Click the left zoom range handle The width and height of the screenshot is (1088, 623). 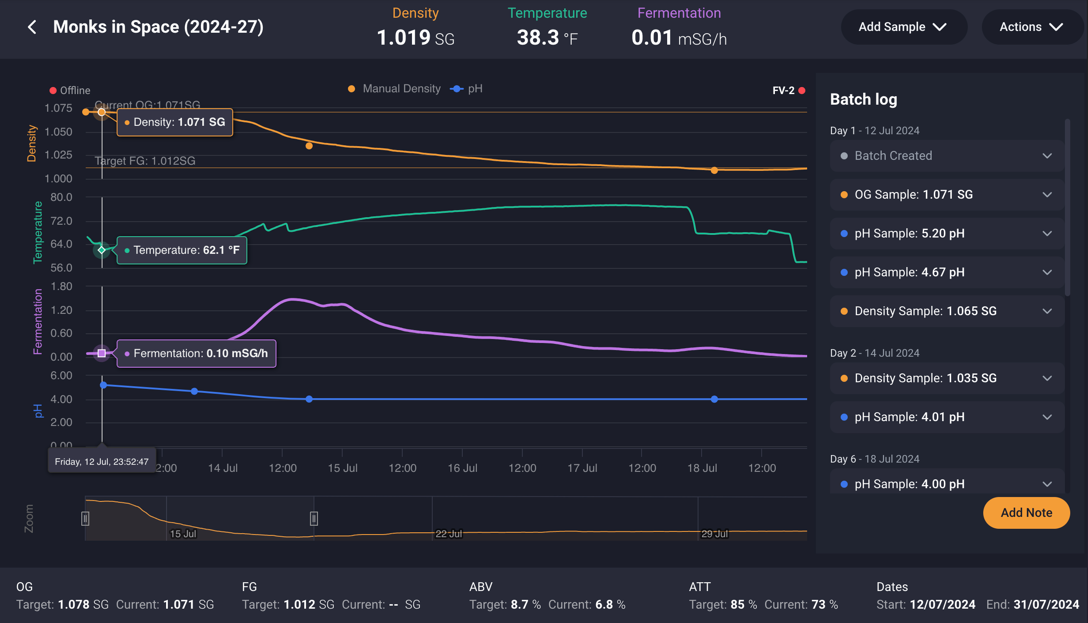[x=85, y=518]
